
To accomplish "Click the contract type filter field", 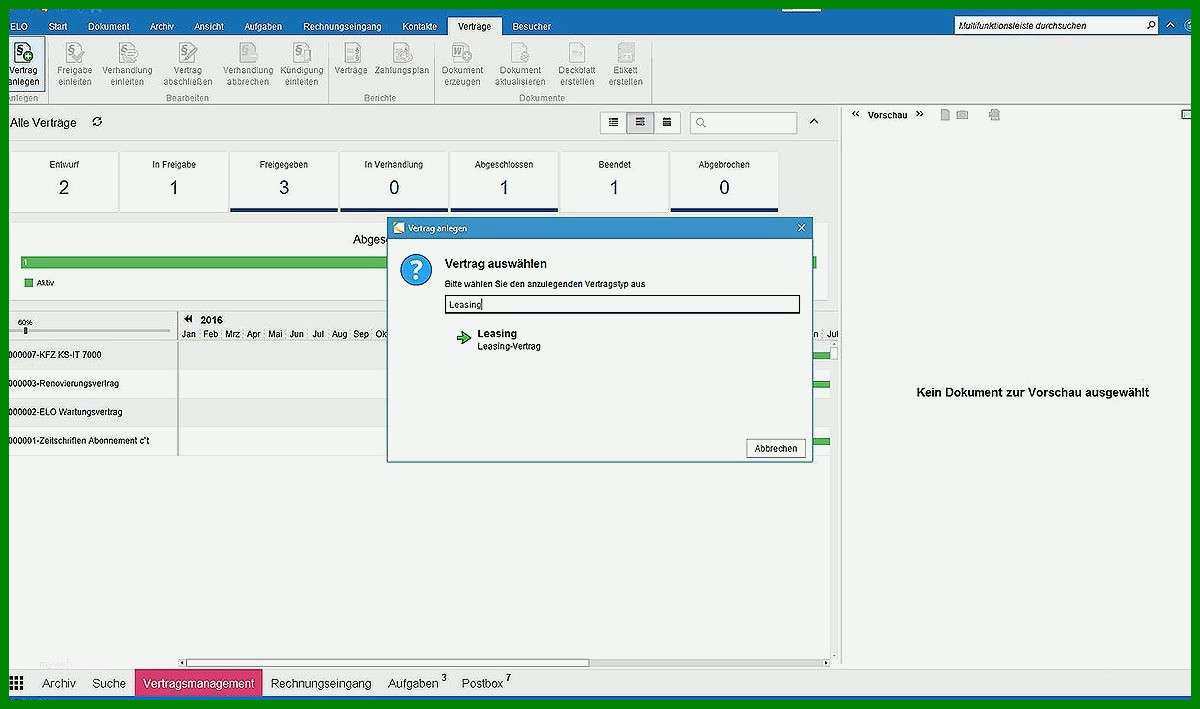I will [622, 304].
